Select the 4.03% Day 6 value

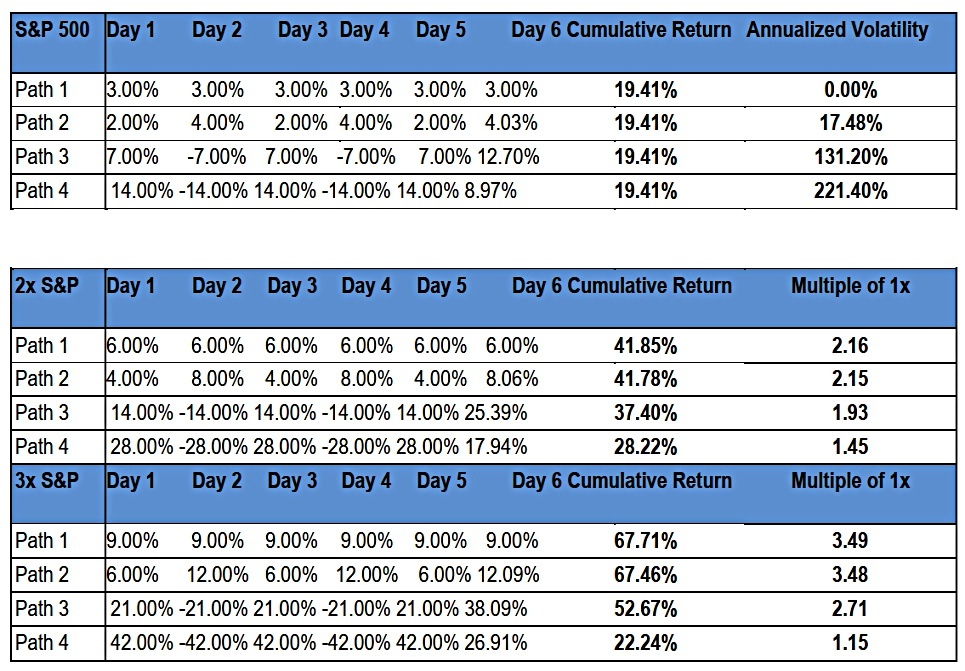click(x=511, y=123)
